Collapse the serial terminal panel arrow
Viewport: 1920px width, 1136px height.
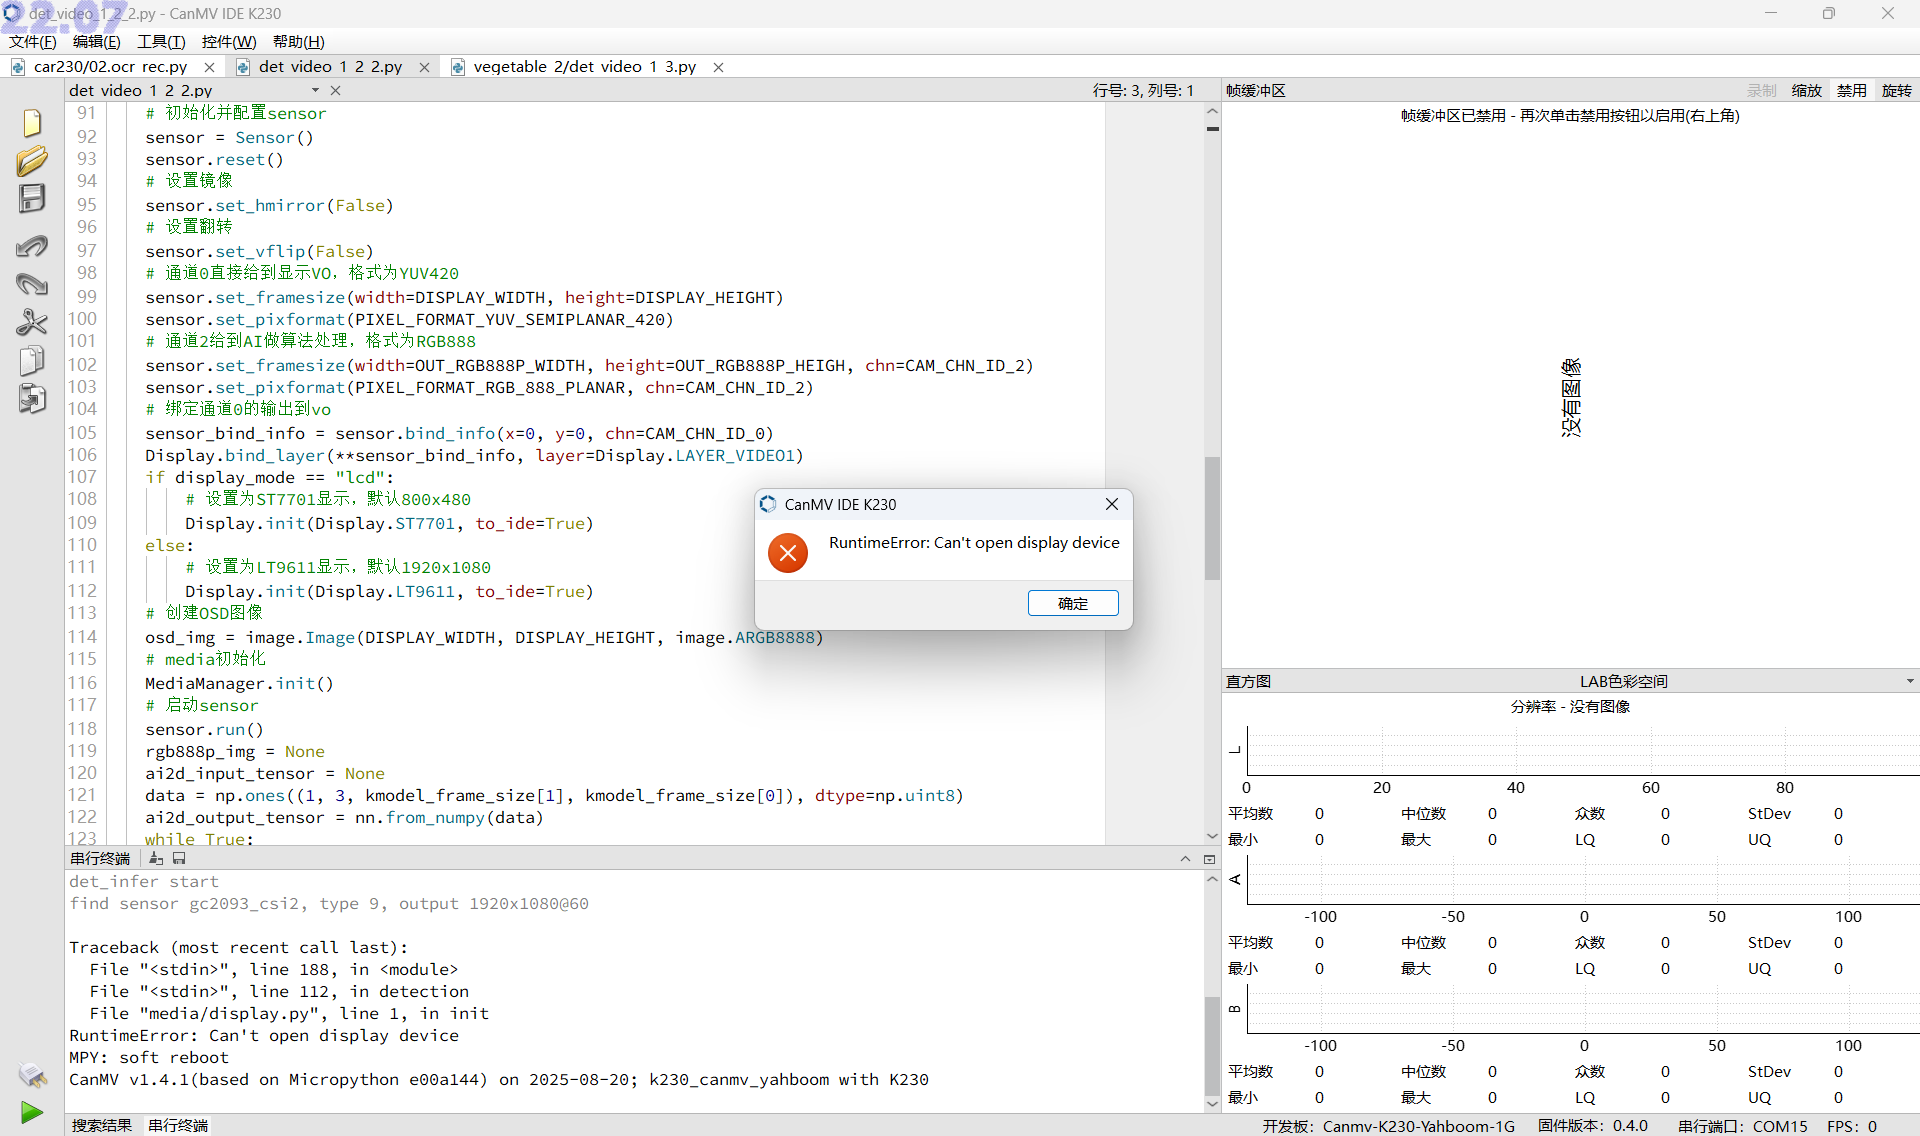[1185, 859]
